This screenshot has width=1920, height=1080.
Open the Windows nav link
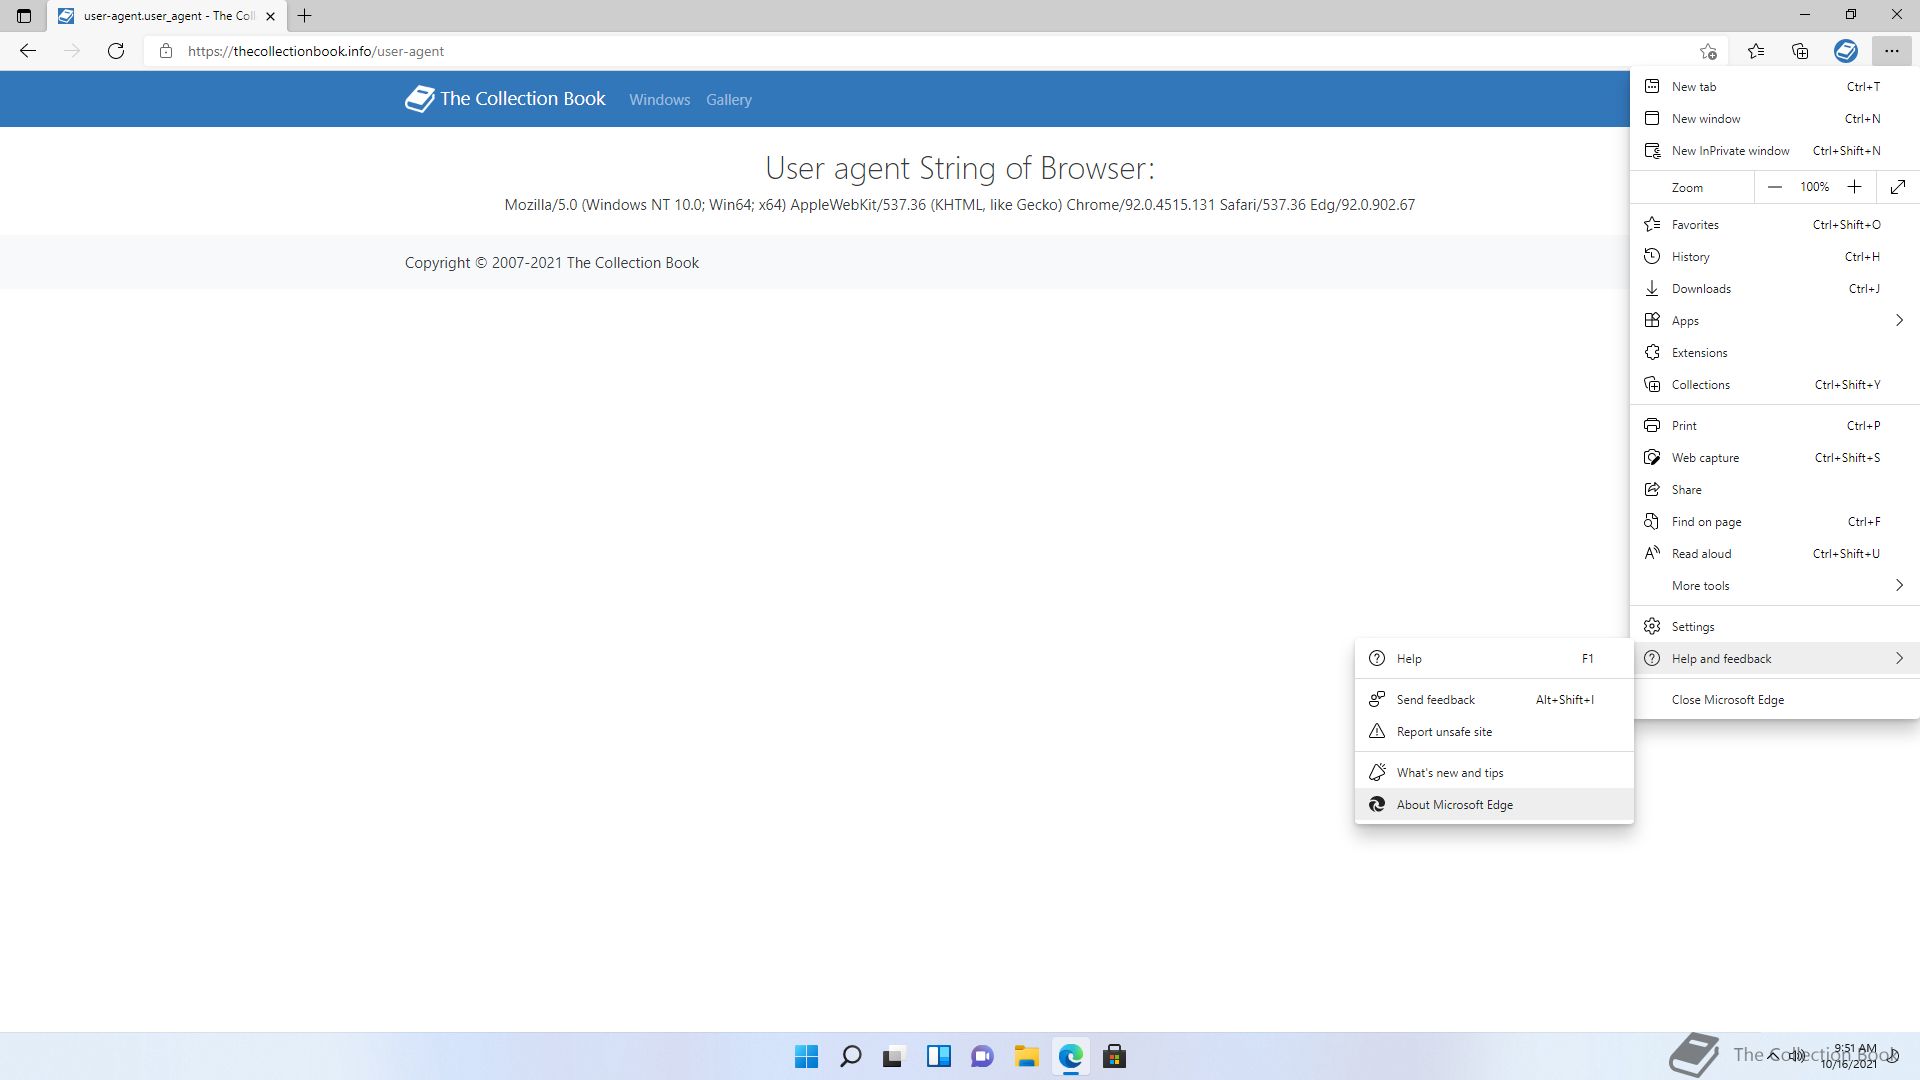pyautogui.click(x=659, y=100)
